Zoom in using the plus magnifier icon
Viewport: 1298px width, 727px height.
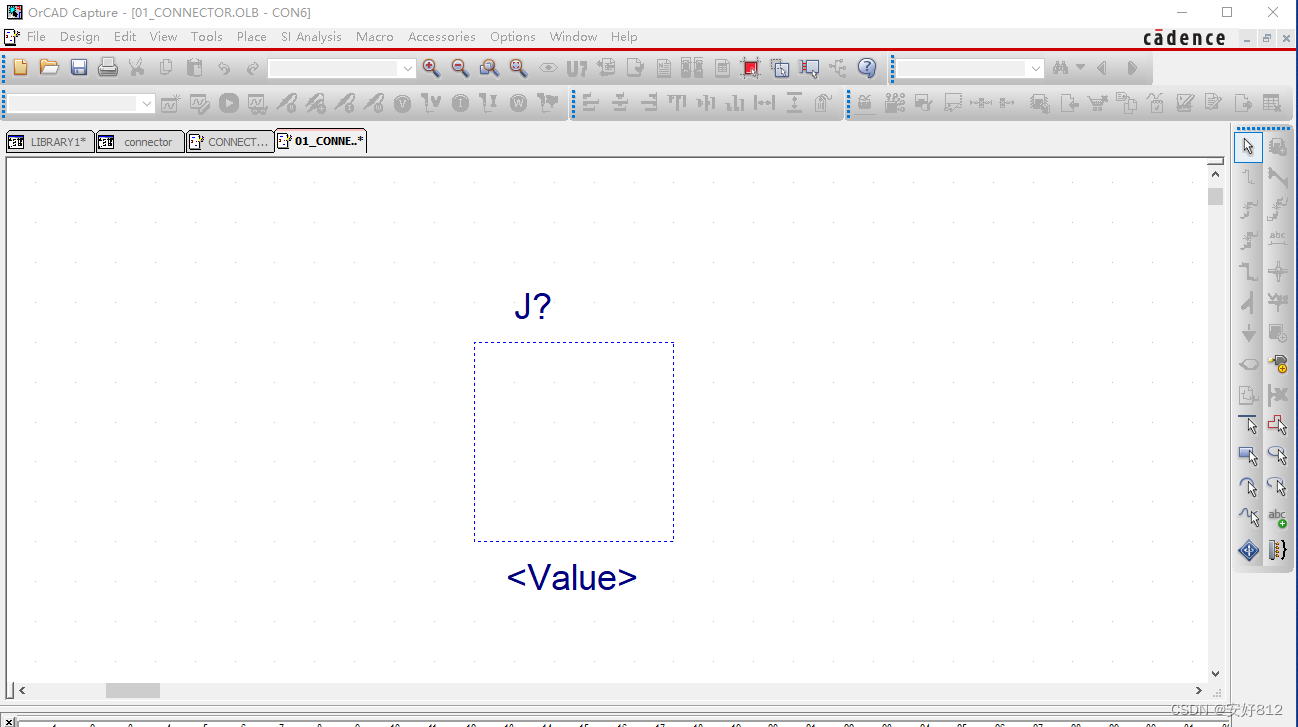431,68
